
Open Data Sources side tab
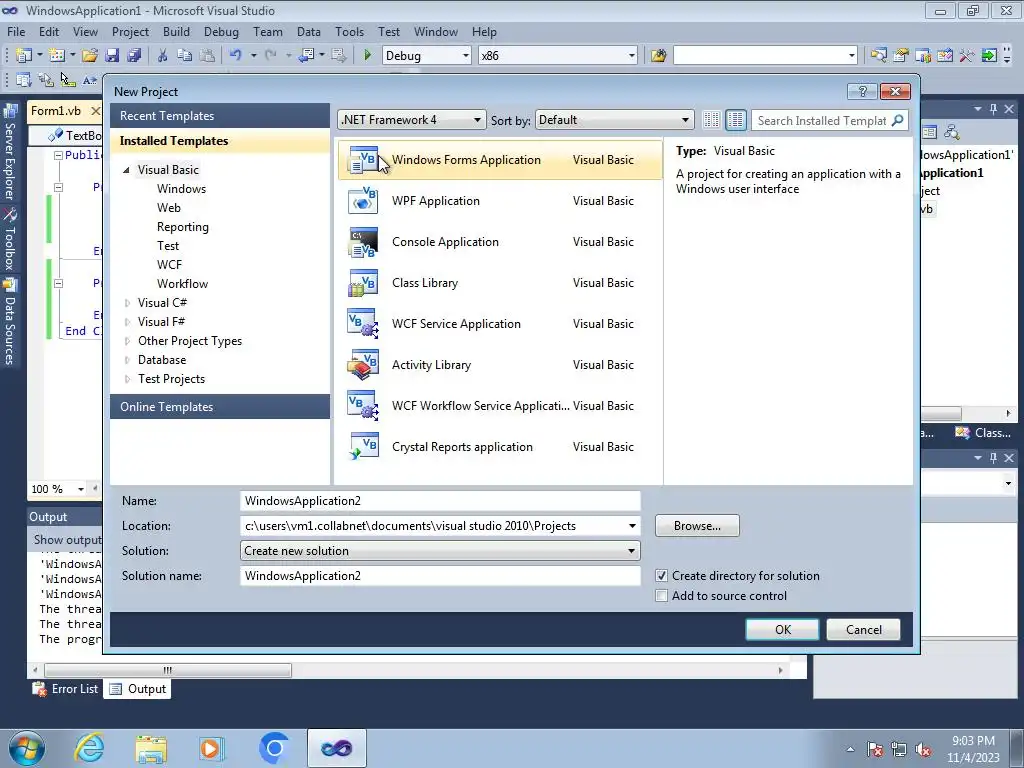click(x=10, y=322)
